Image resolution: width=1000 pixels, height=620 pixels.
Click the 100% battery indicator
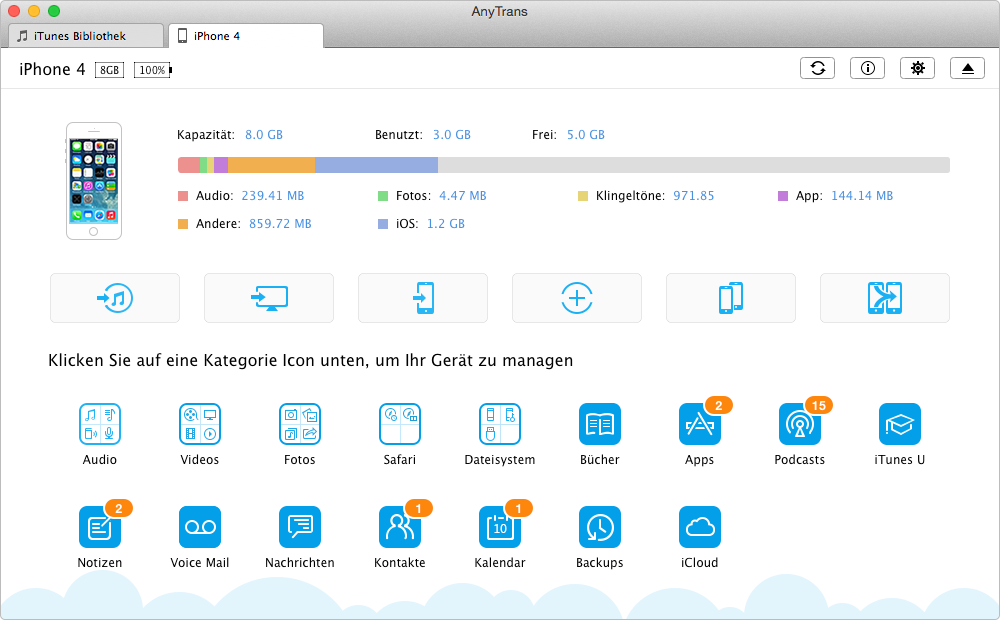point(152,70)
